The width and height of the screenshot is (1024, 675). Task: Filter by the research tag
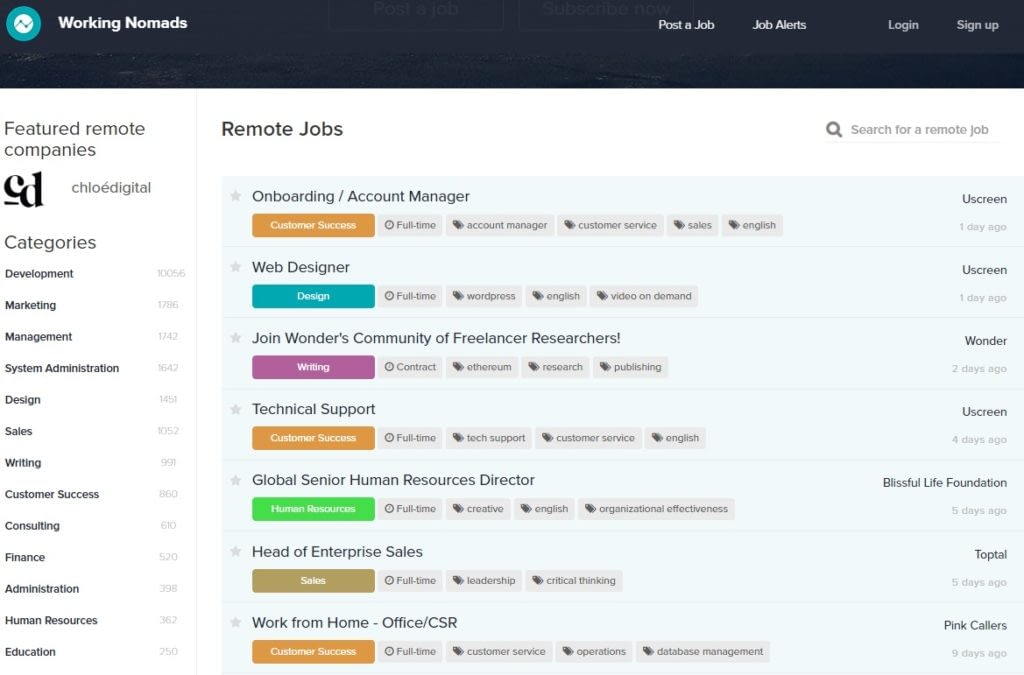click(555, 367)
